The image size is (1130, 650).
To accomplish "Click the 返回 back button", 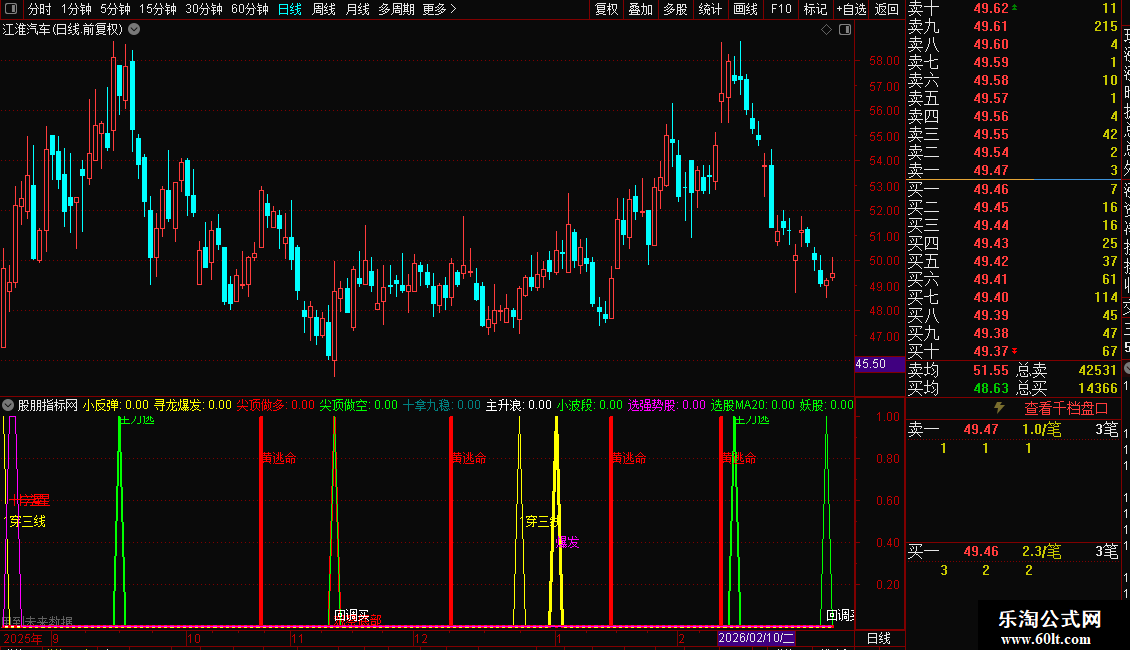I will pyautogui.click(x=886, y=9).
